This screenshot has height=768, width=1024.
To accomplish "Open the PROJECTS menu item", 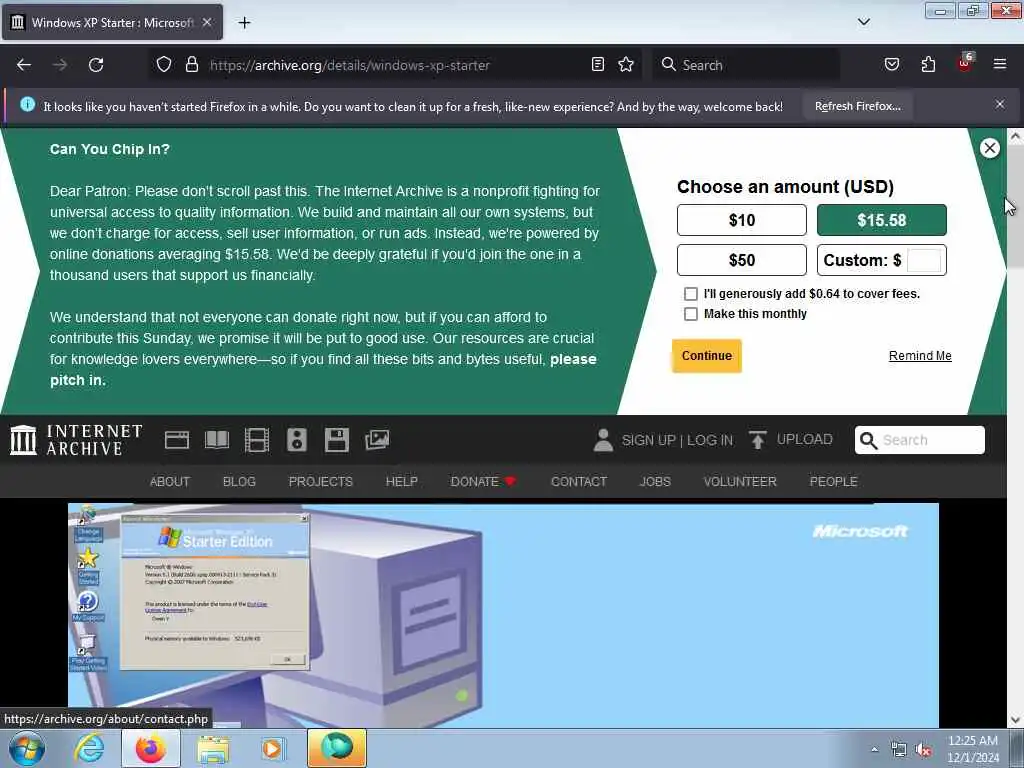I will [321, 482].
